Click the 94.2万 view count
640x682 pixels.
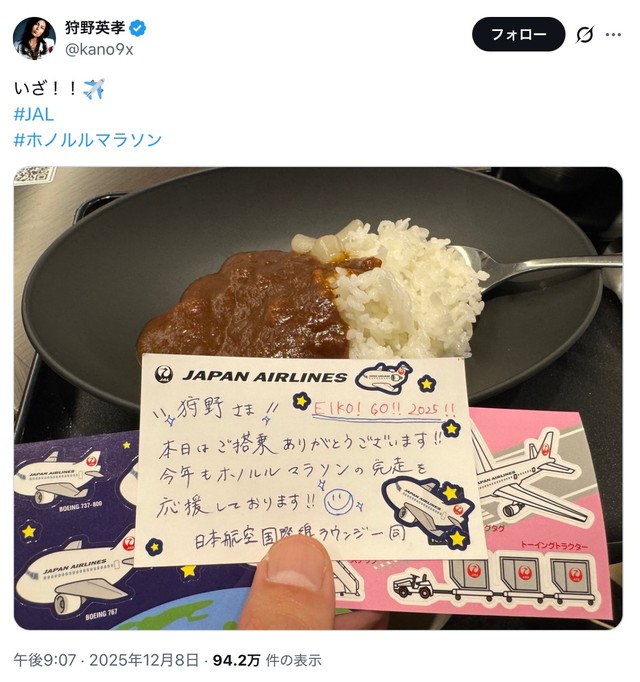click(x=236, y=660)
